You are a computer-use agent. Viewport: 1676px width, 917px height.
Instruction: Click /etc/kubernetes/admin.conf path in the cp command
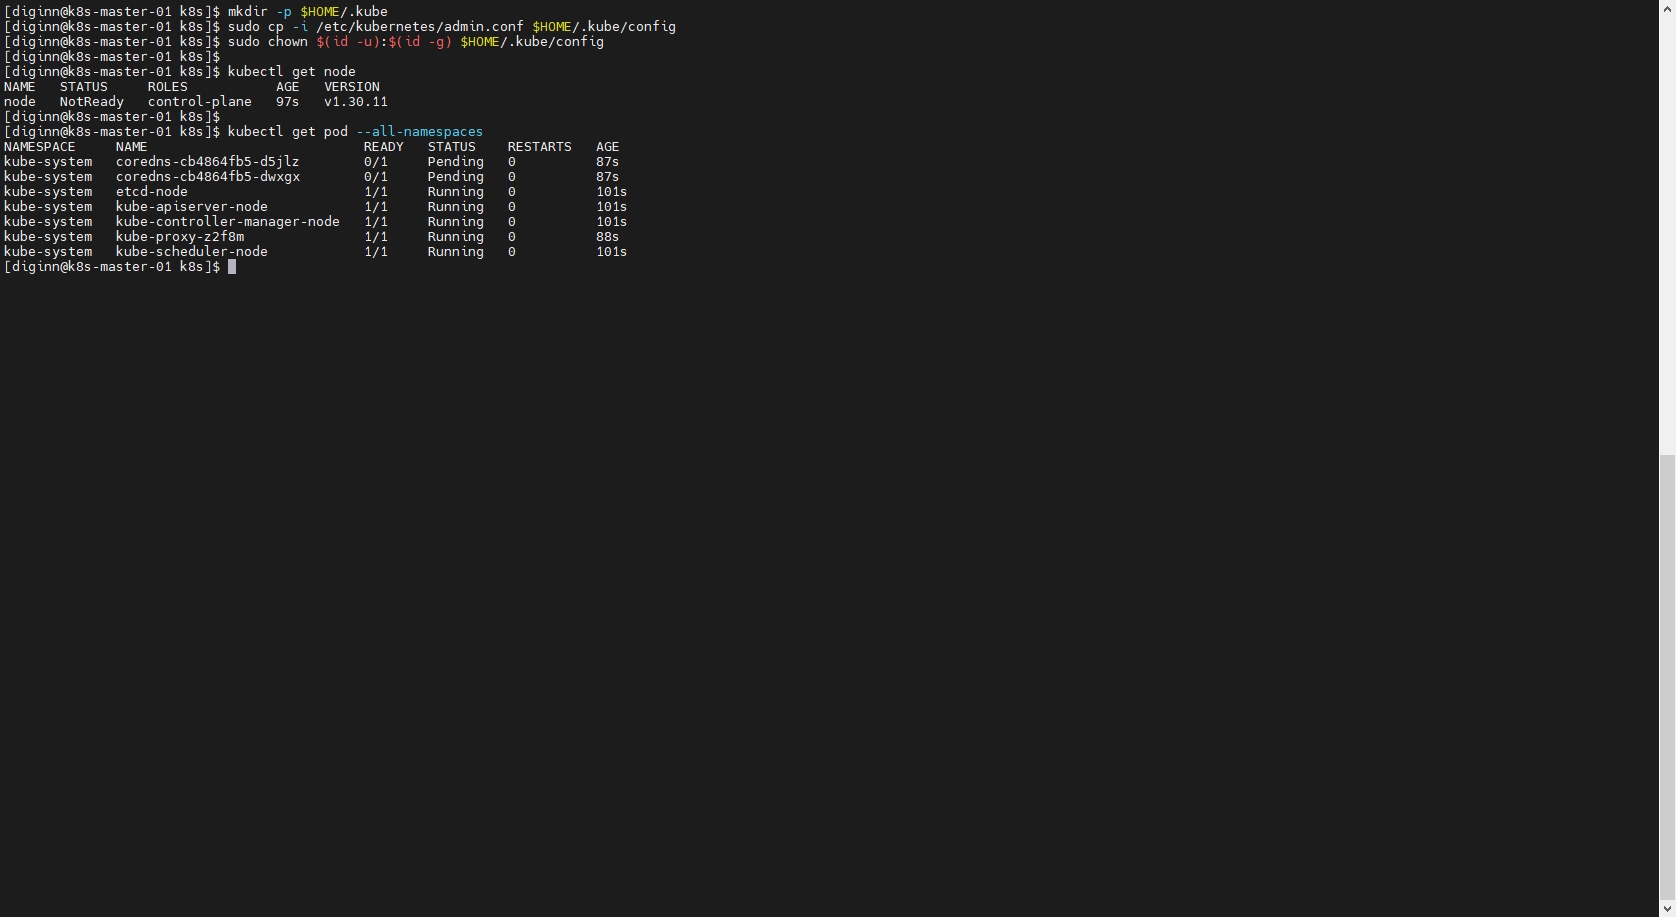(x=419, y=27)
